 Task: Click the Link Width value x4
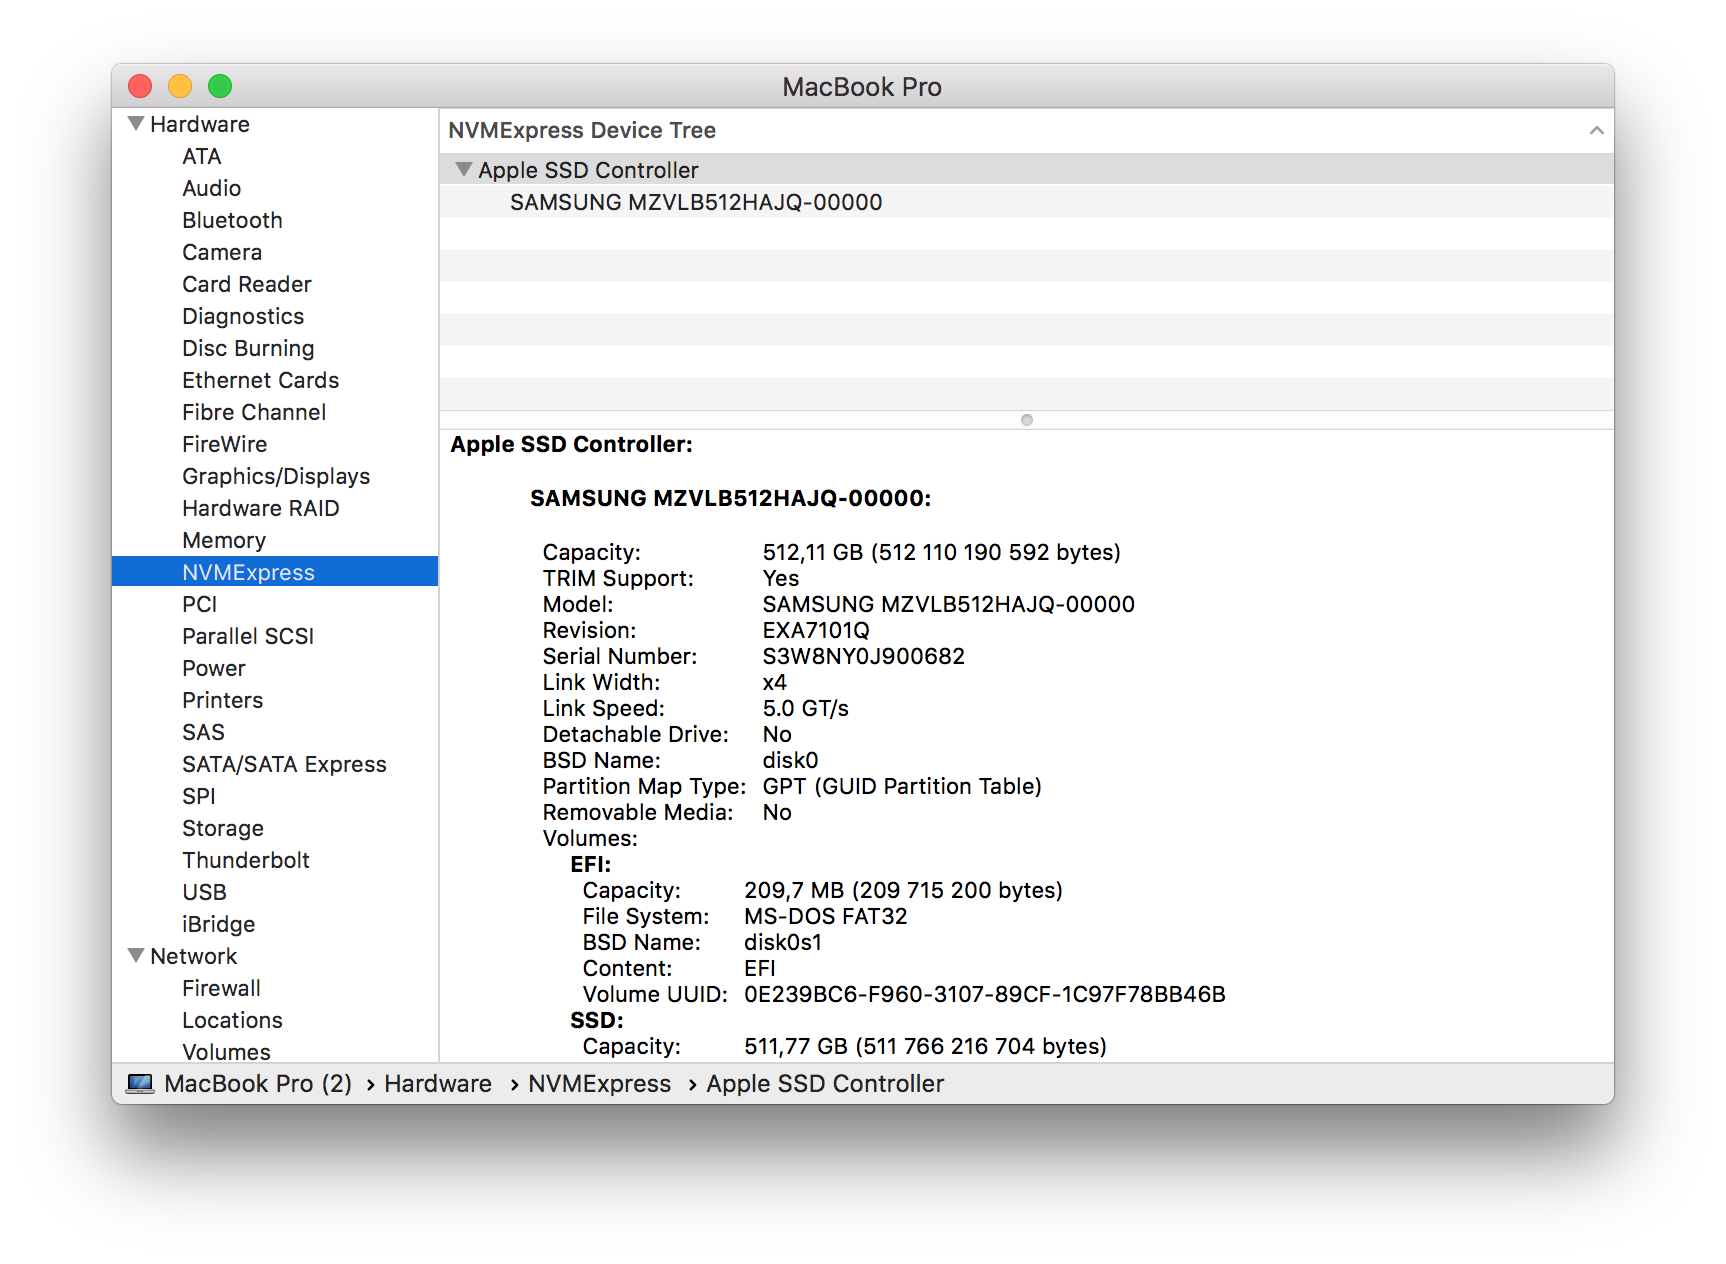pos(775,682)
